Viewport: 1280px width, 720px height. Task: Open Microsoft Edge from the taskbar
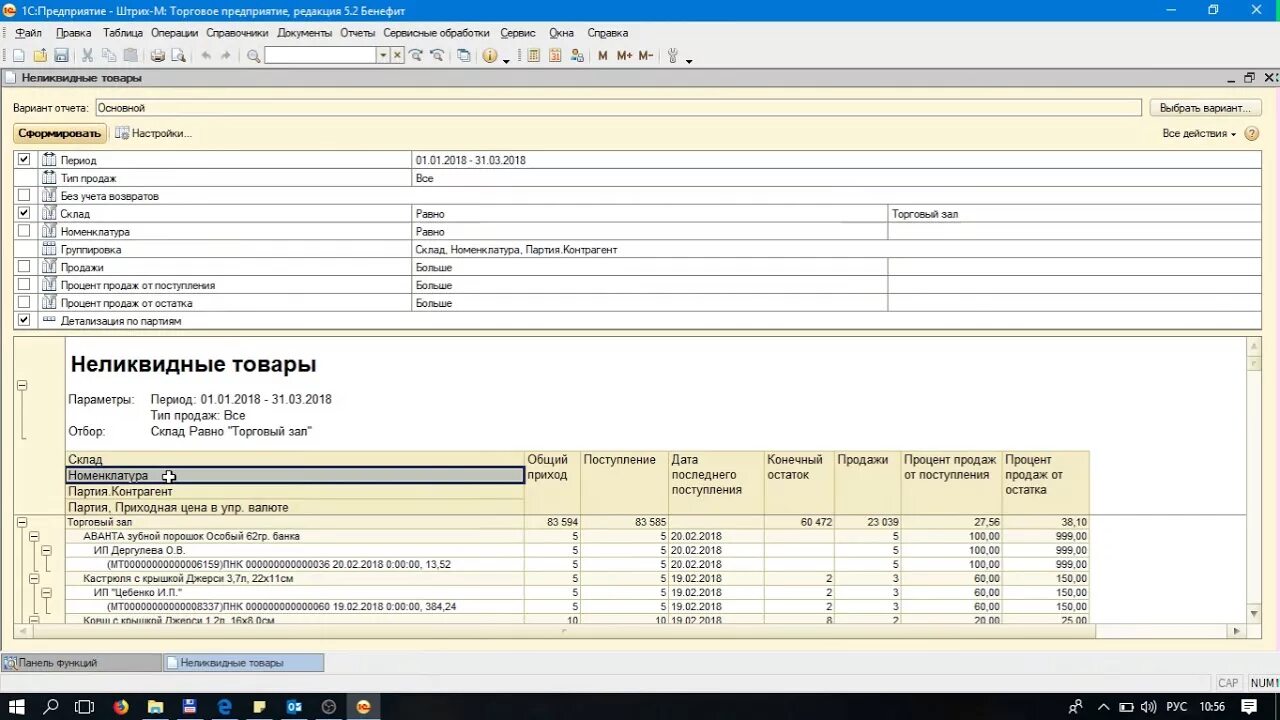pos(225,707)
